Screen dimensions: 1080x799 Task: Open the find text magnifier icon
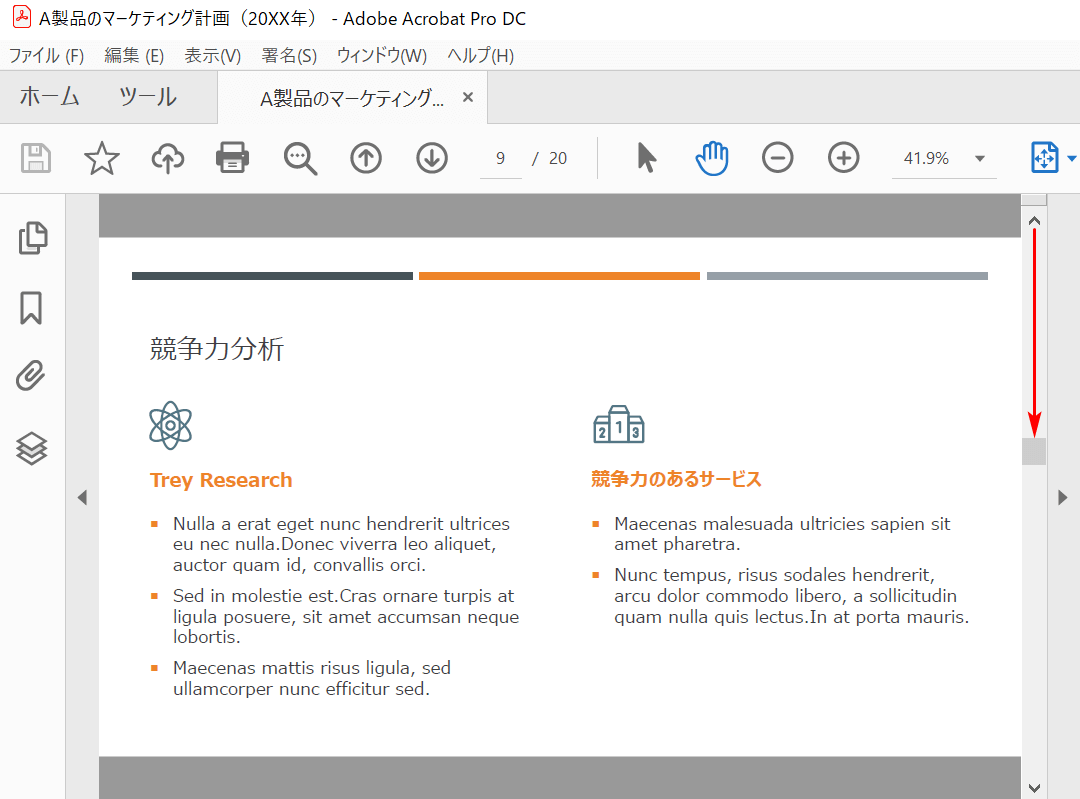(300, 158)
